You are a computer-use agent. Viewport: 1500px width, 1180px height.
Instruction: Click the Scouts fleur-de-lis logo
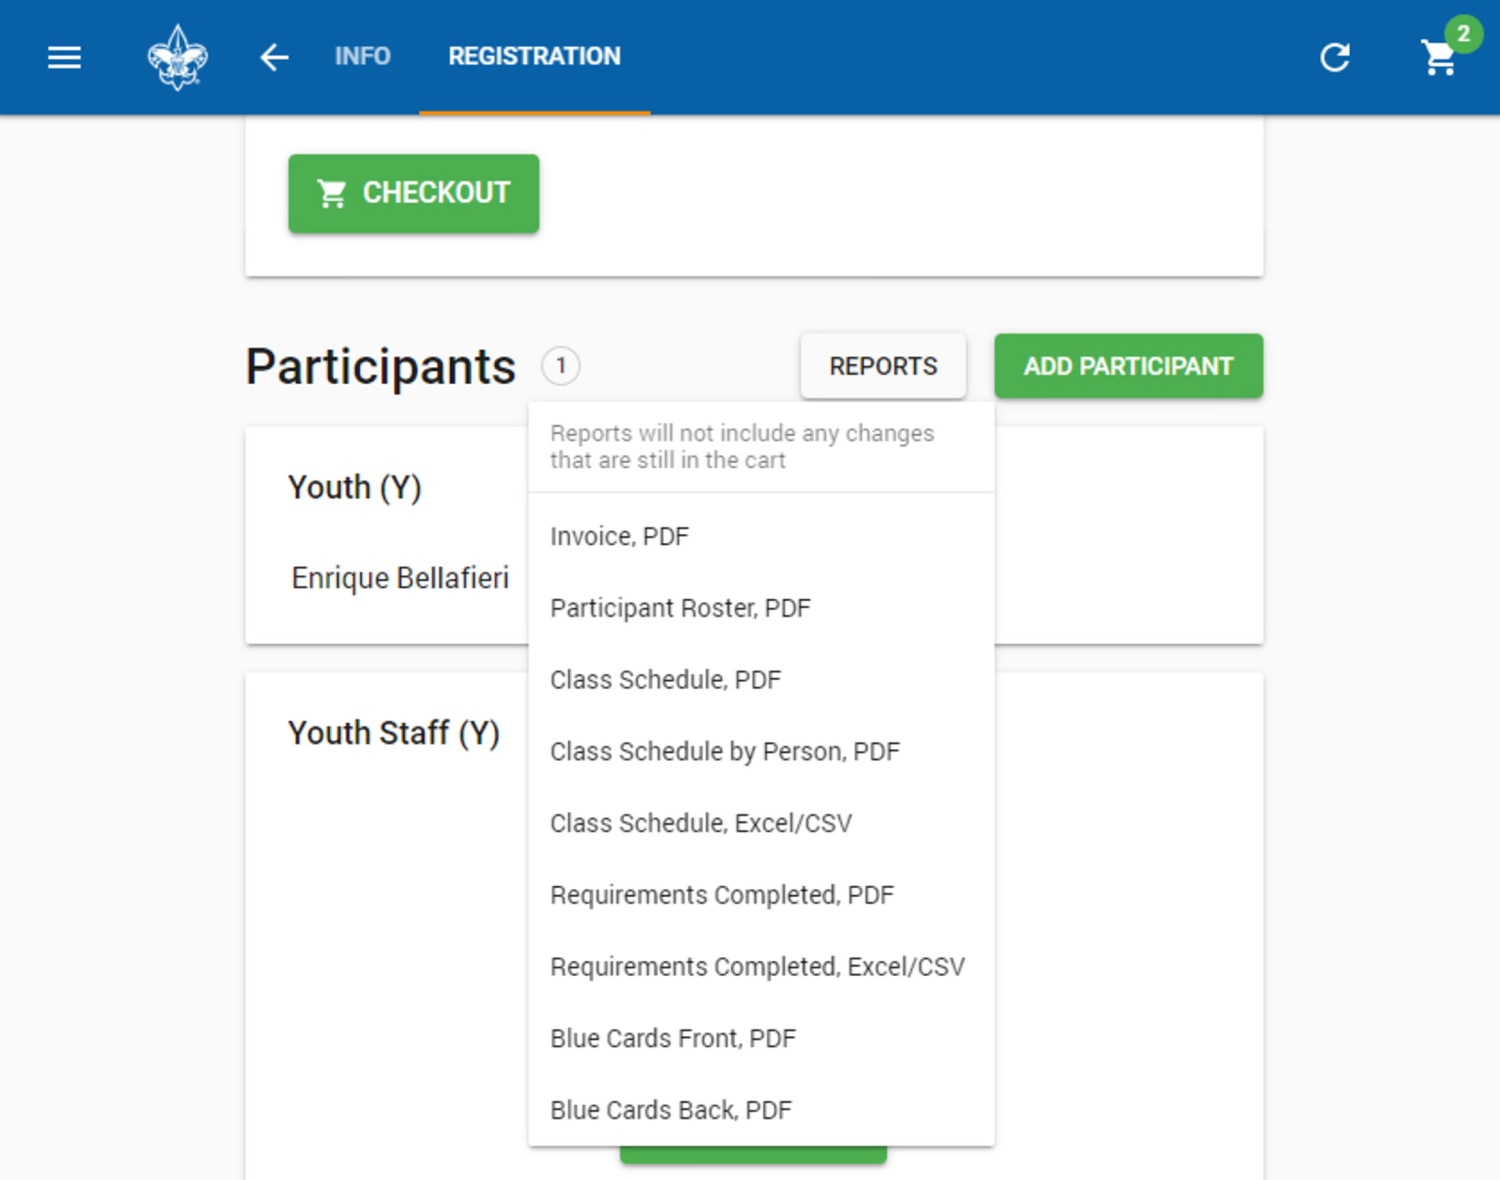click(x=178, y=57)
